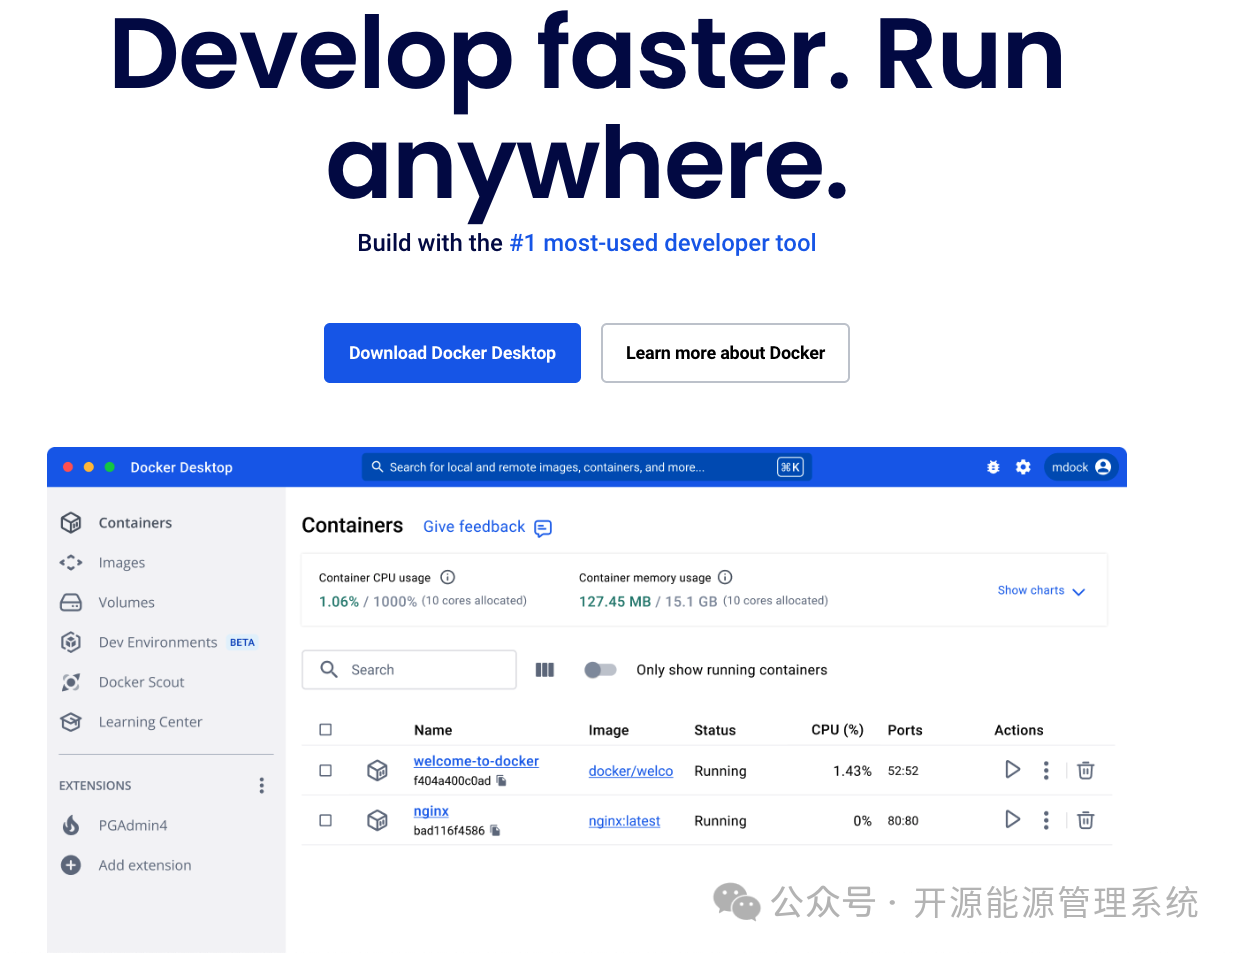Click port 52:52 of welcome-to-docker
The image size is (1239, 953).
click(903, 771)
